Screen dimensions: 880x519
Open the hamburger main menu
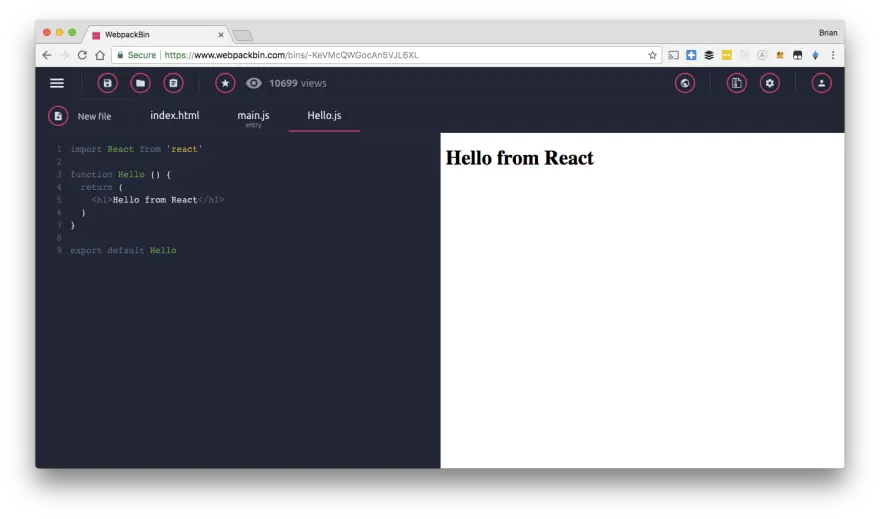57,83
